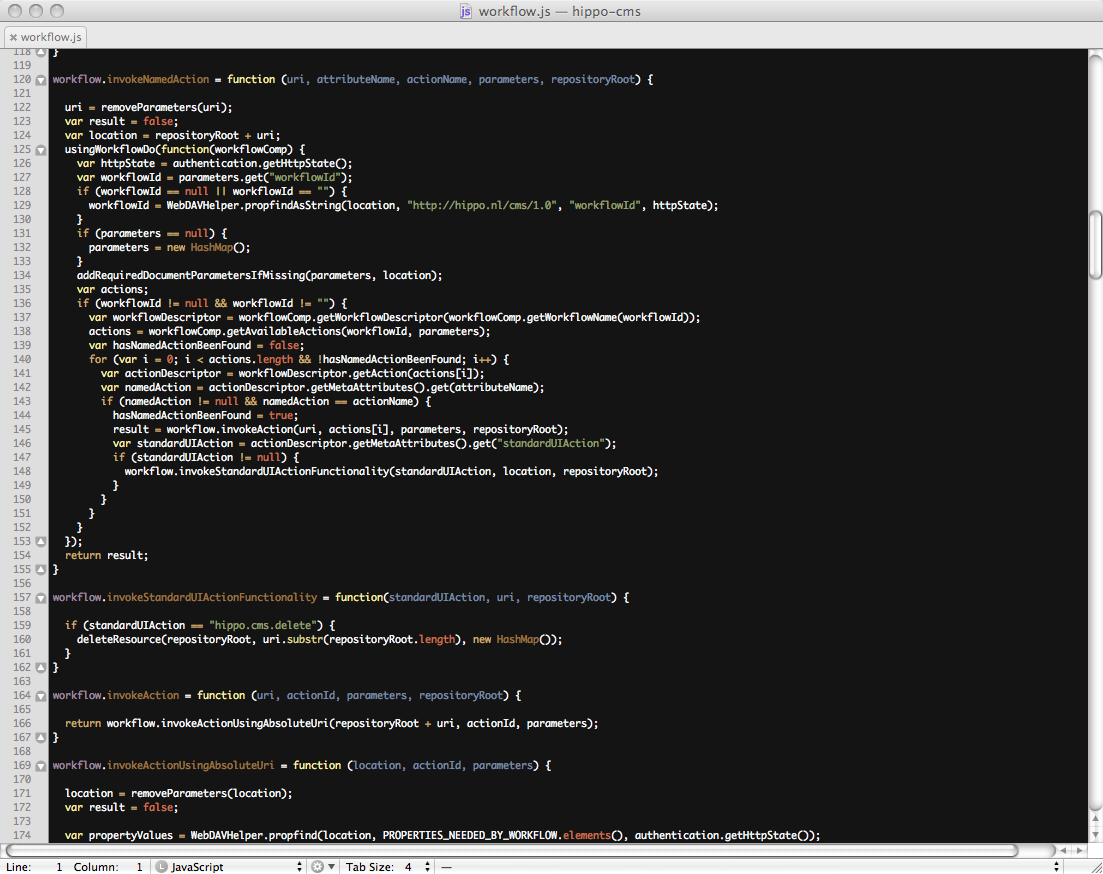This screenshot has height=874, width=1103.
Task: Open the JavaScript language dropdown
Action: point(228,866)
